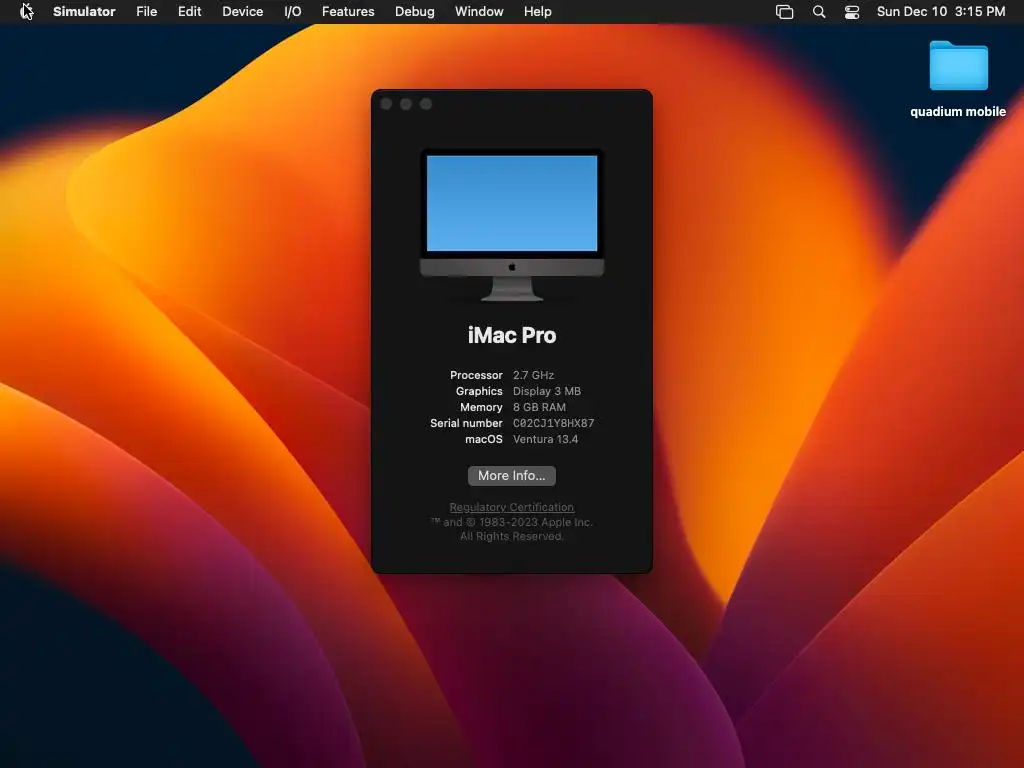Click the Graphics value Display 3 MB
This screenshot has width=1024, height=768.
pos(547,391)
